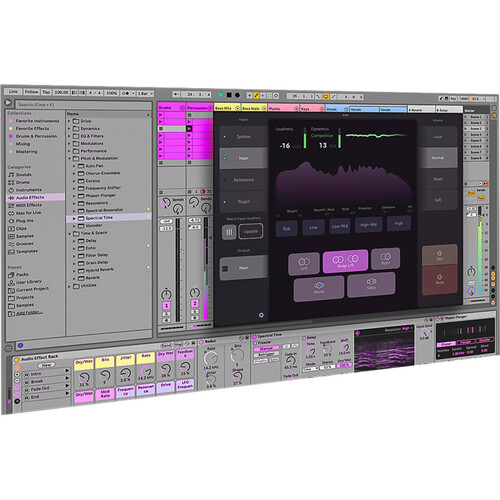Click the Dim speaker button
Viewport: 500px width, 500px height.
coord(440,255)
